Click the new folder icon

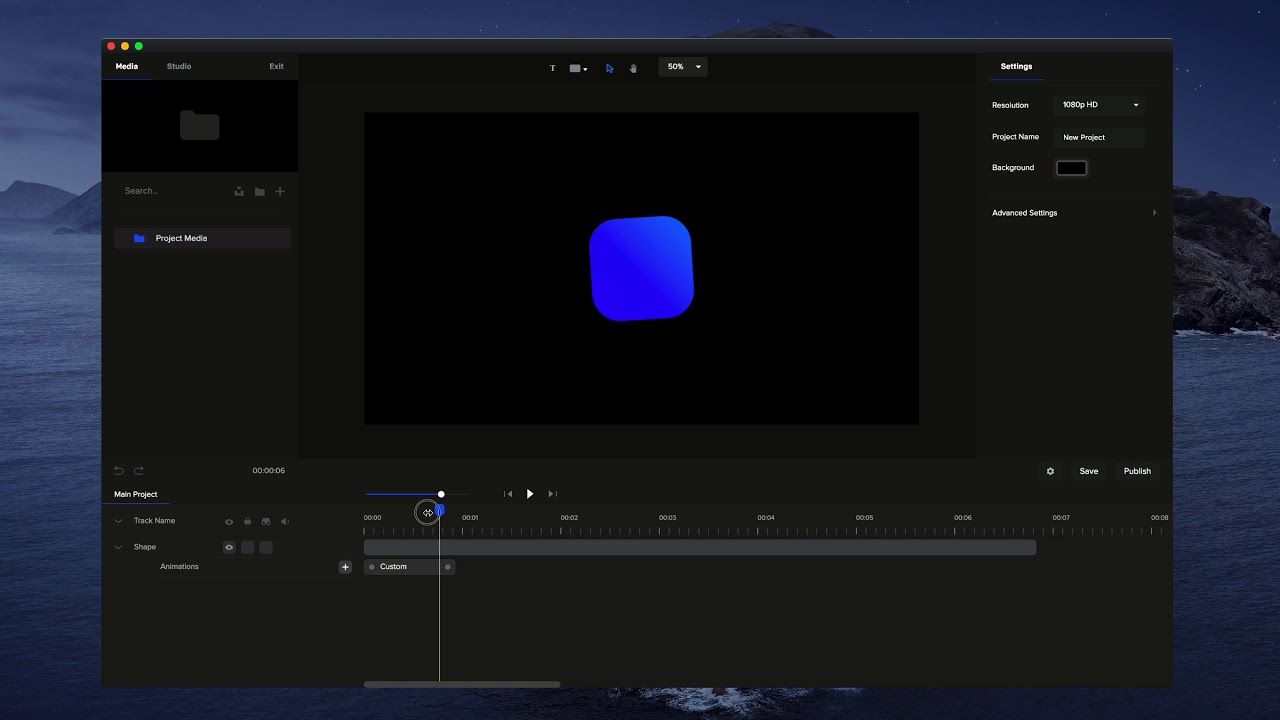(260, 191)
